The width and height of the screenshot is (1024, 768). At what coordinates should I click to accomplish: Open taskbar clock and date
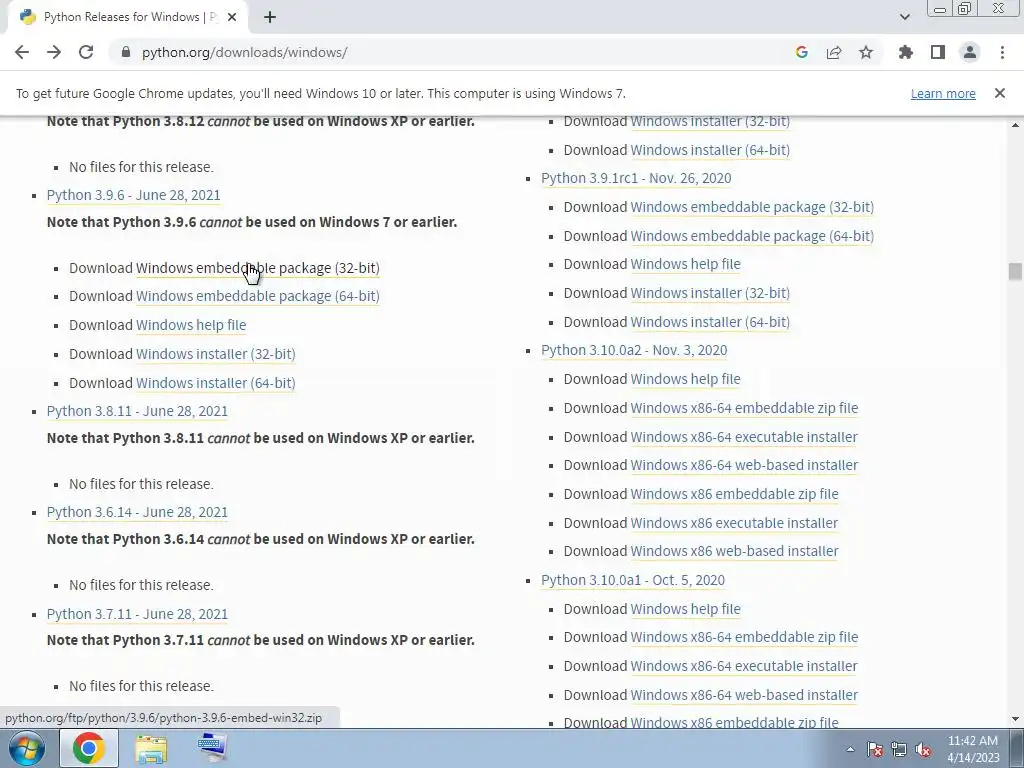point(973,749)
